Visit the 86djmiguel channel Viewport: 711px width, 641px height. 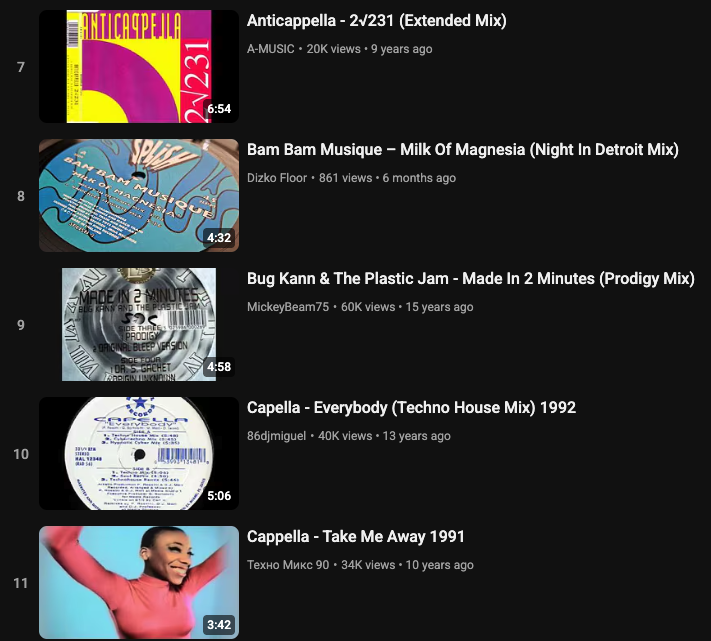[x=276, y=436]
